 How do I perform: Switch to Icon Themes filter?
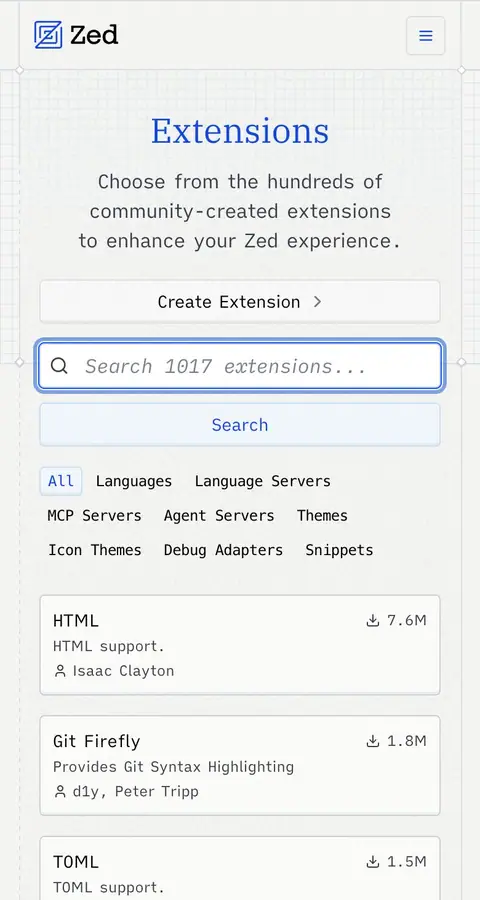(95, 550)
